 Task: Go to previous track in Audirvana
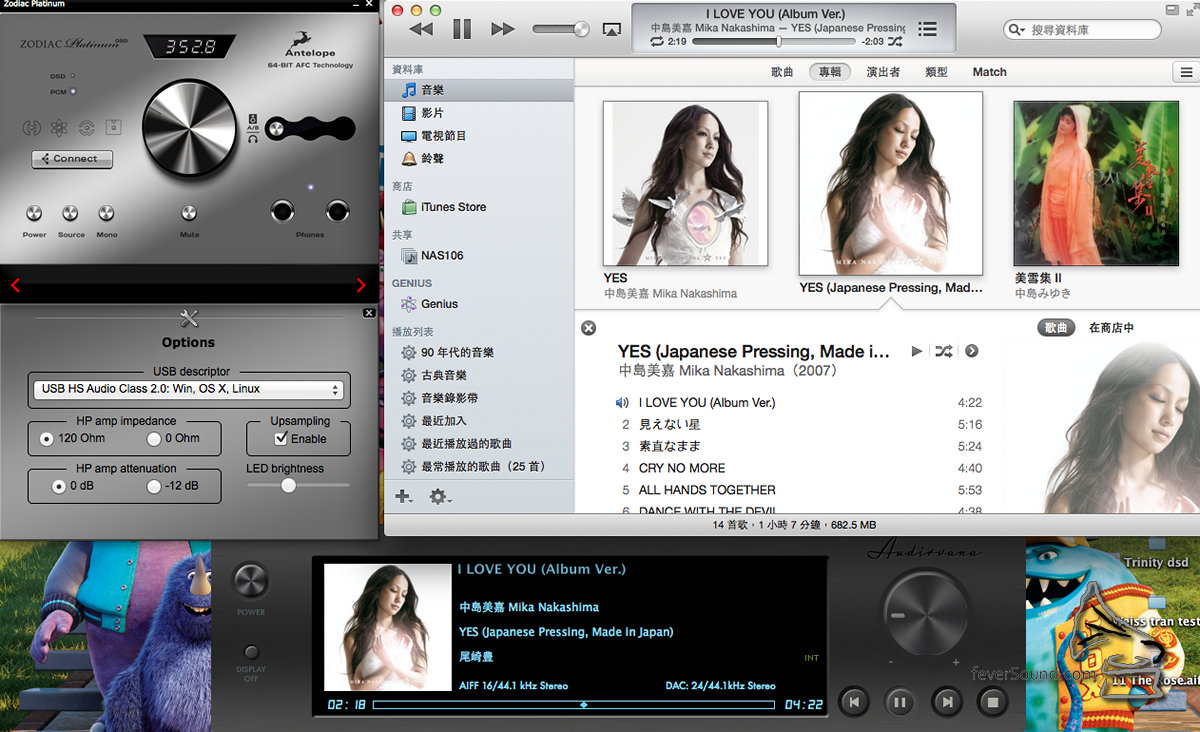853,702
